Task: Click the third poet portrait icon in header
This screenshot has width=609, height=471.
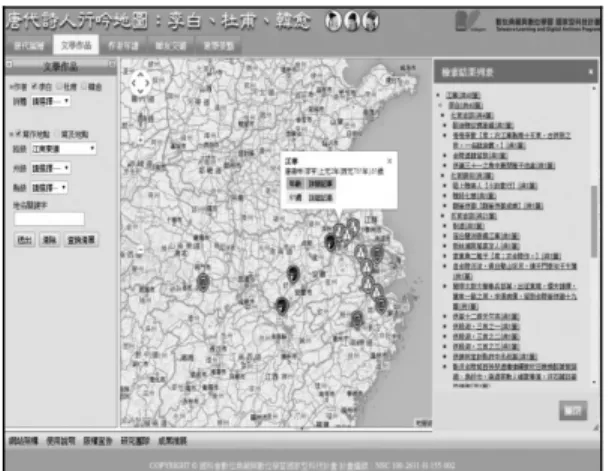Action: click(370, 21)
